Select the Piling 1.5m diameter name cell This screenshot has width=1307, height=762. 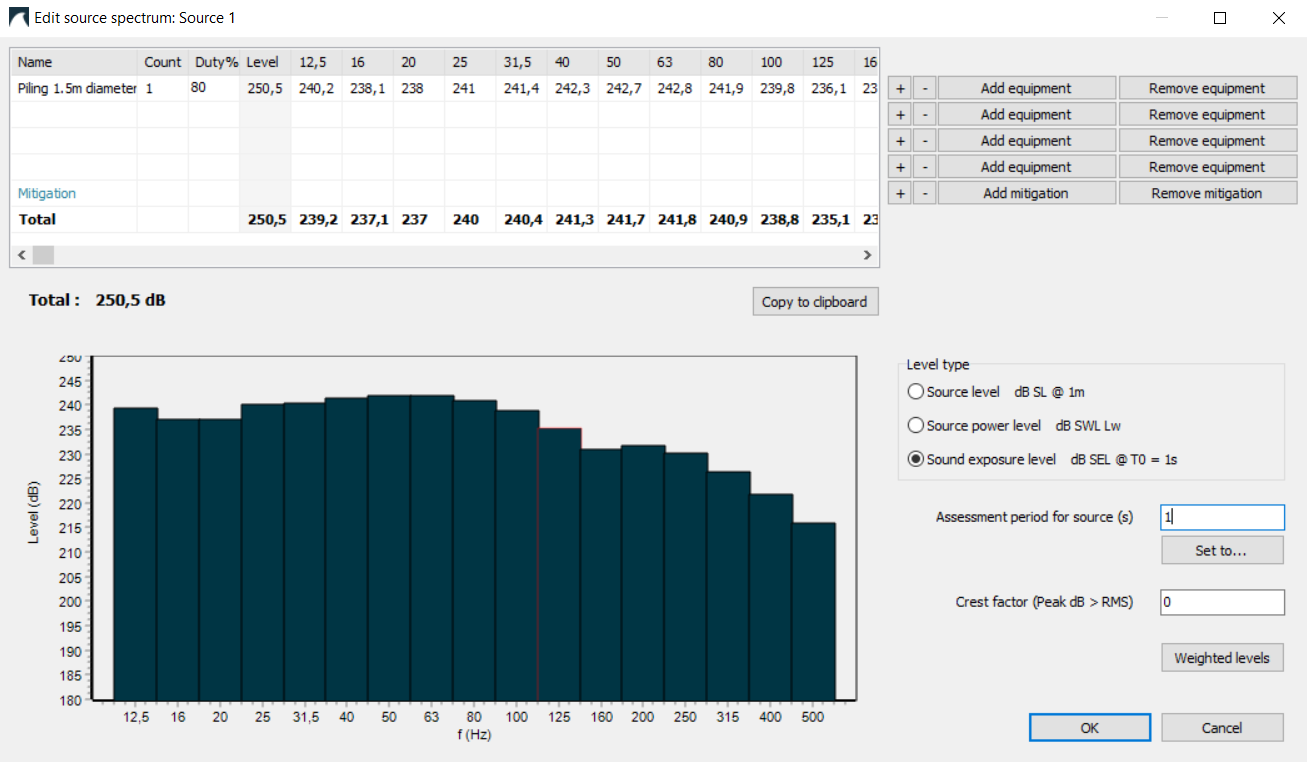[76, 89]
